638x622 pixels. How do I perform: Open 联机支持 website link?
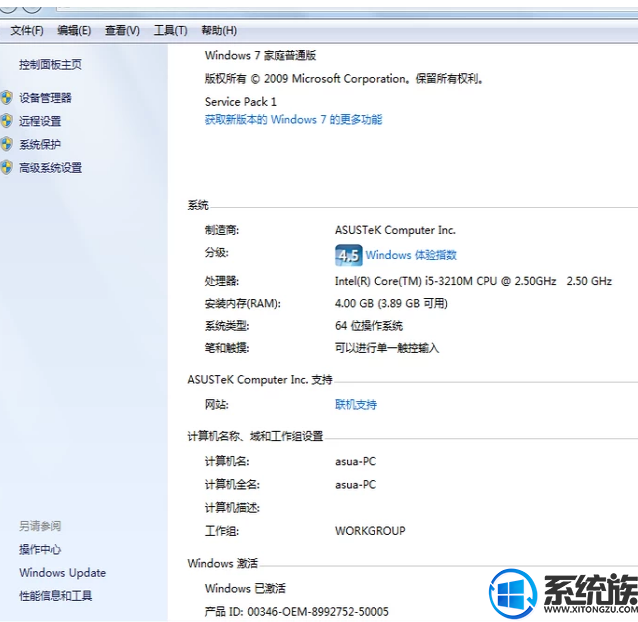pos(356,404)
